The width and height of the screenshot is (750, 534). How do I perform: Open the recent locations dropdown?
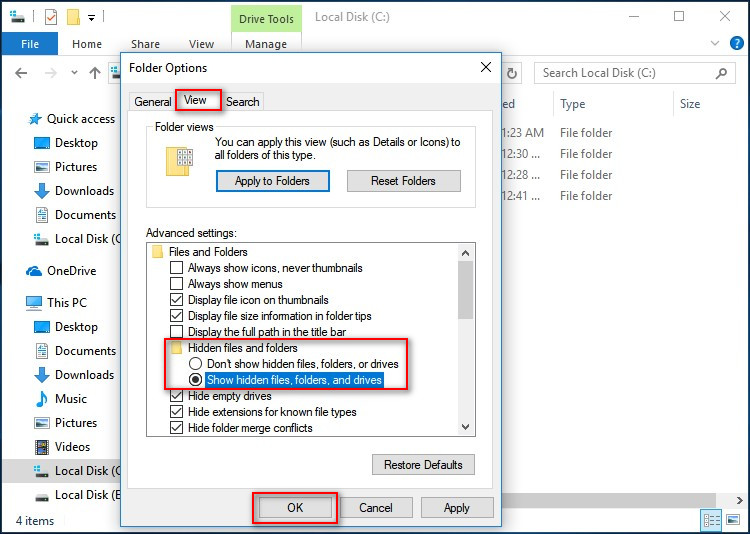[x=74, y=73]
